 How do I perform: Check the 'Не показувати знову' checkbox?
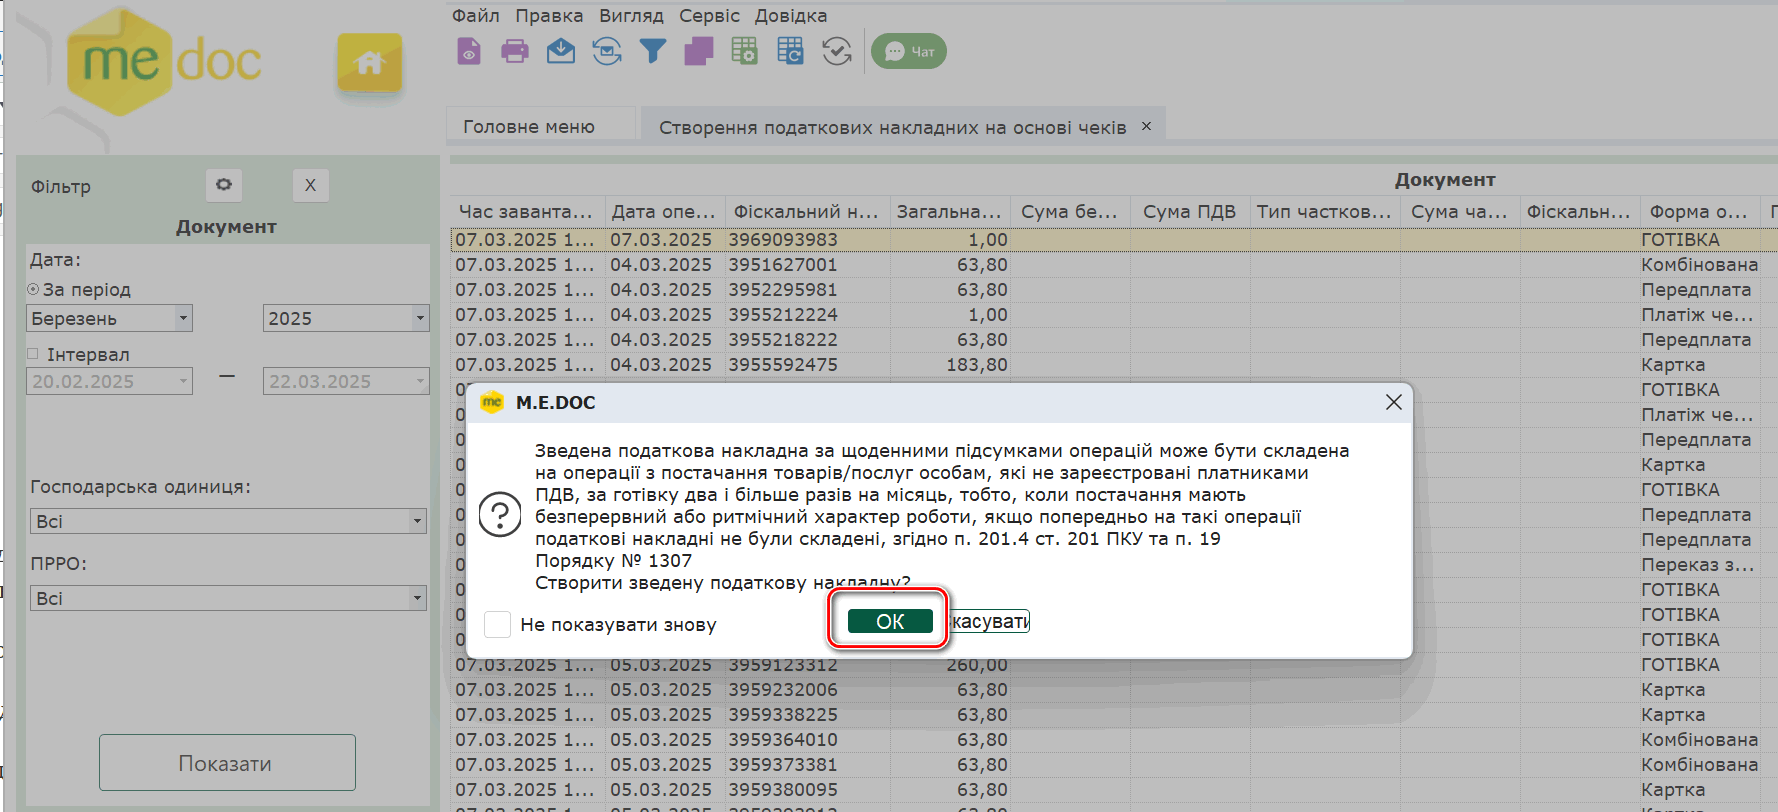click(497, 624)
